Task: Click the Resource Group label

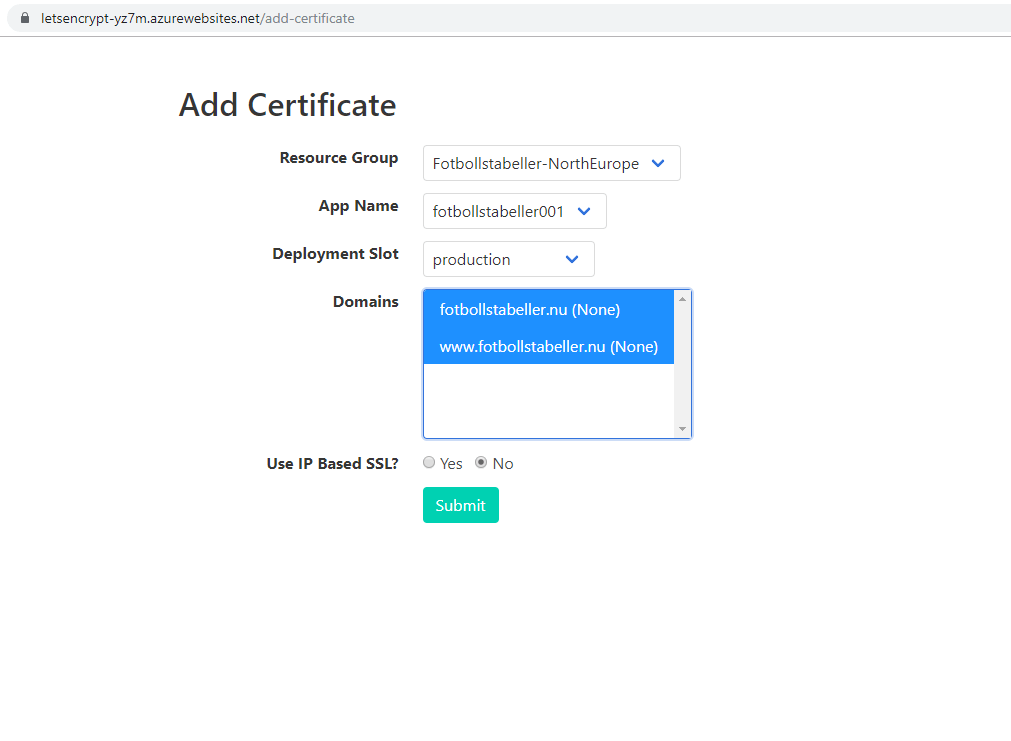Action: point(339,158)
